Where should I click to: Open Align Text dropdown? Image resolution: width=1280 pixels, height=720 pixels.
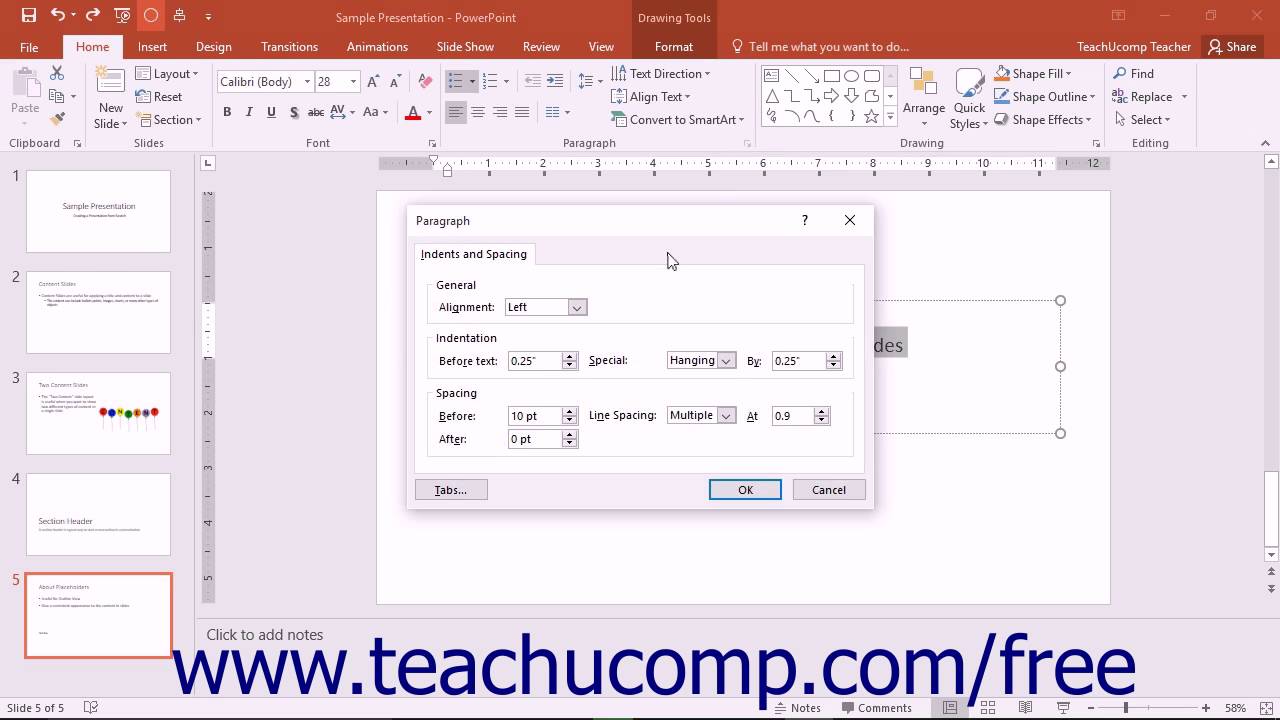coord(650,96)
